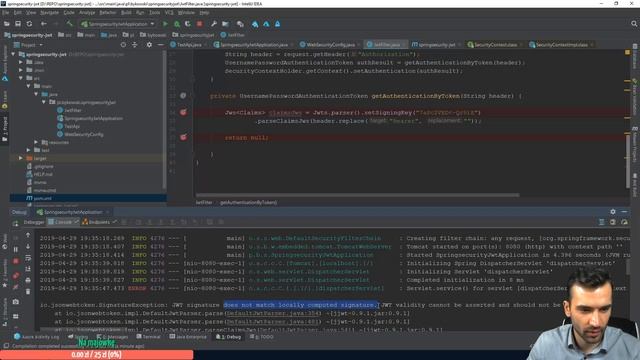Click the camera thread dump icon
This screenshot has width=640, height=360.
pos(16,302)
